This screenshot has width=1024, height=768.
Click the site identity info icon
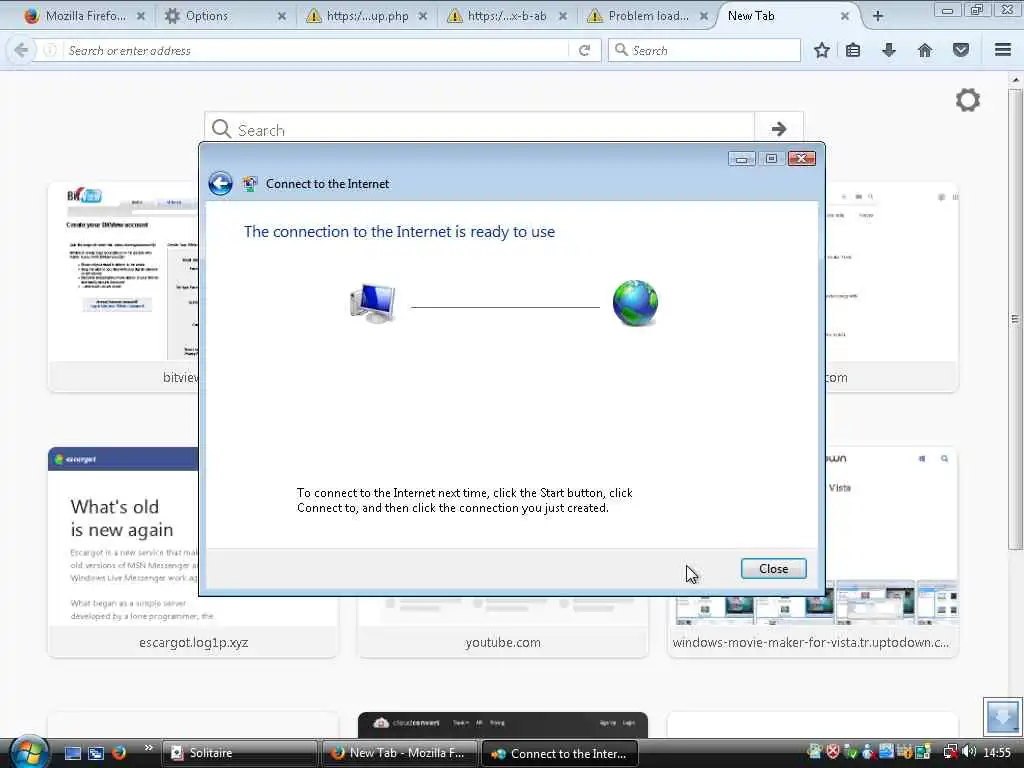tap(50, 50)
